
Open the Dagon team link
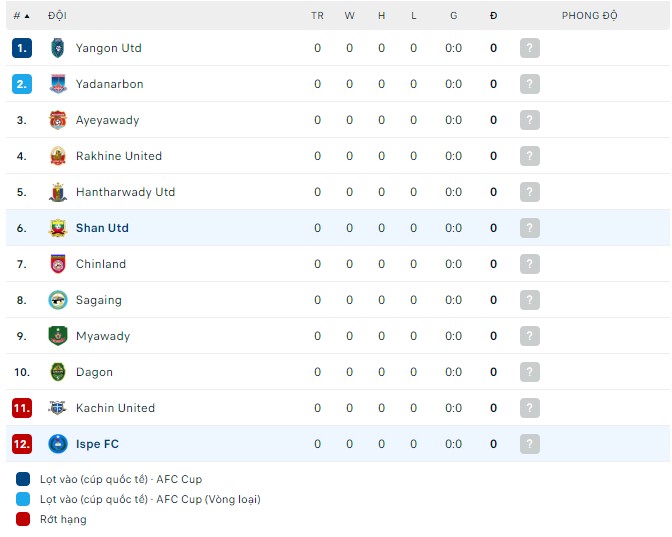click(94, 372)
